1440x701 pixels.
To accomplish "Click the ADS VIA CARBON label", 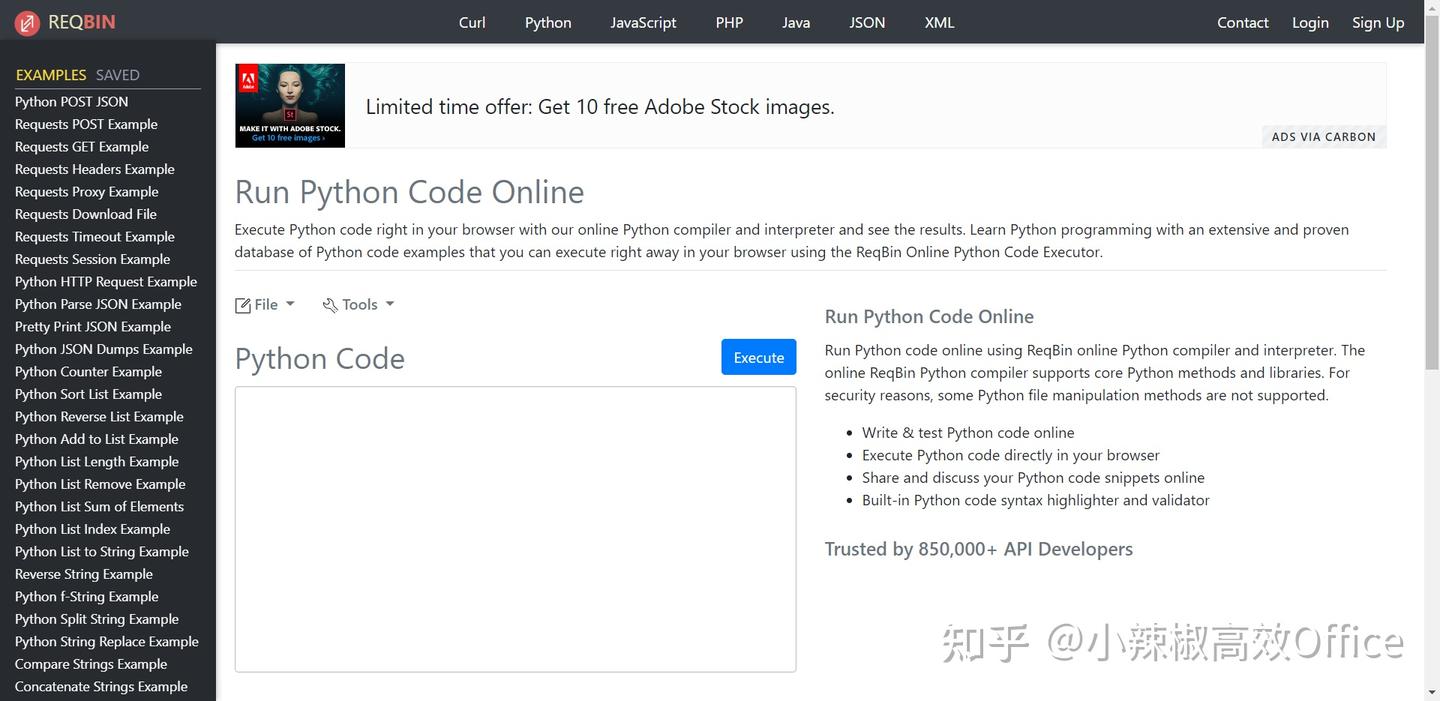I will (x=1323, y=136).
